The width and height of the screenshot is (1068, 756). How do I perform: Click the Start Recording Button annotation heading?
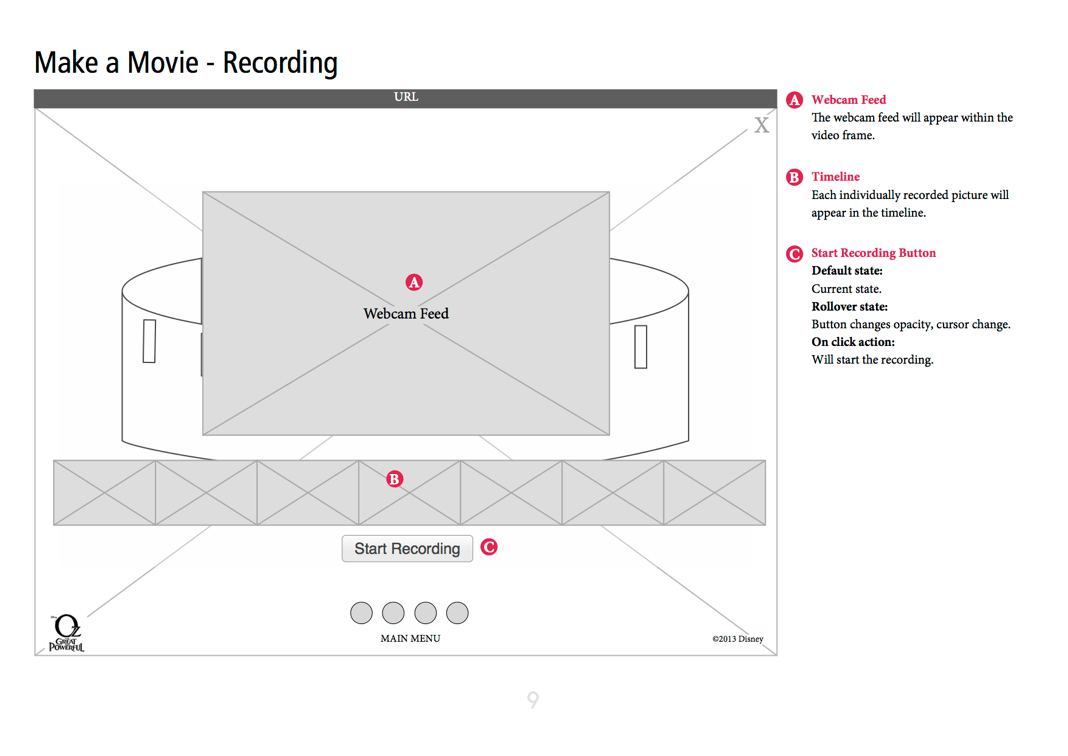click(873, 253)
